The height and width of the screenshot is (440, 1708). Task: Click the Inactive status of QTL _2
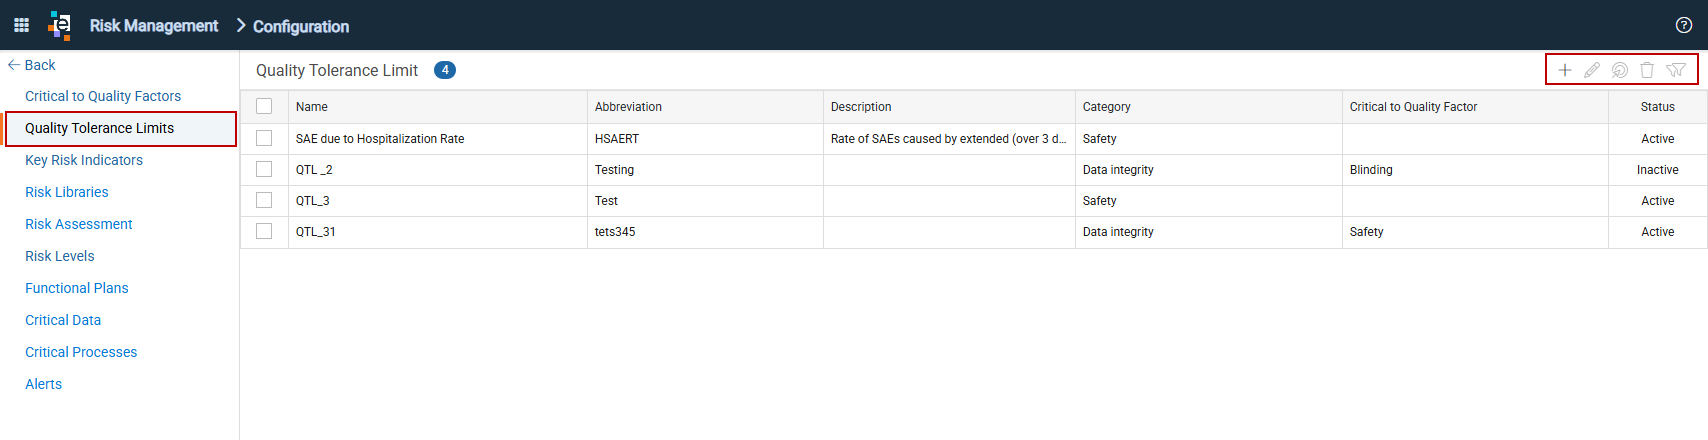[x=1657, y=170]
